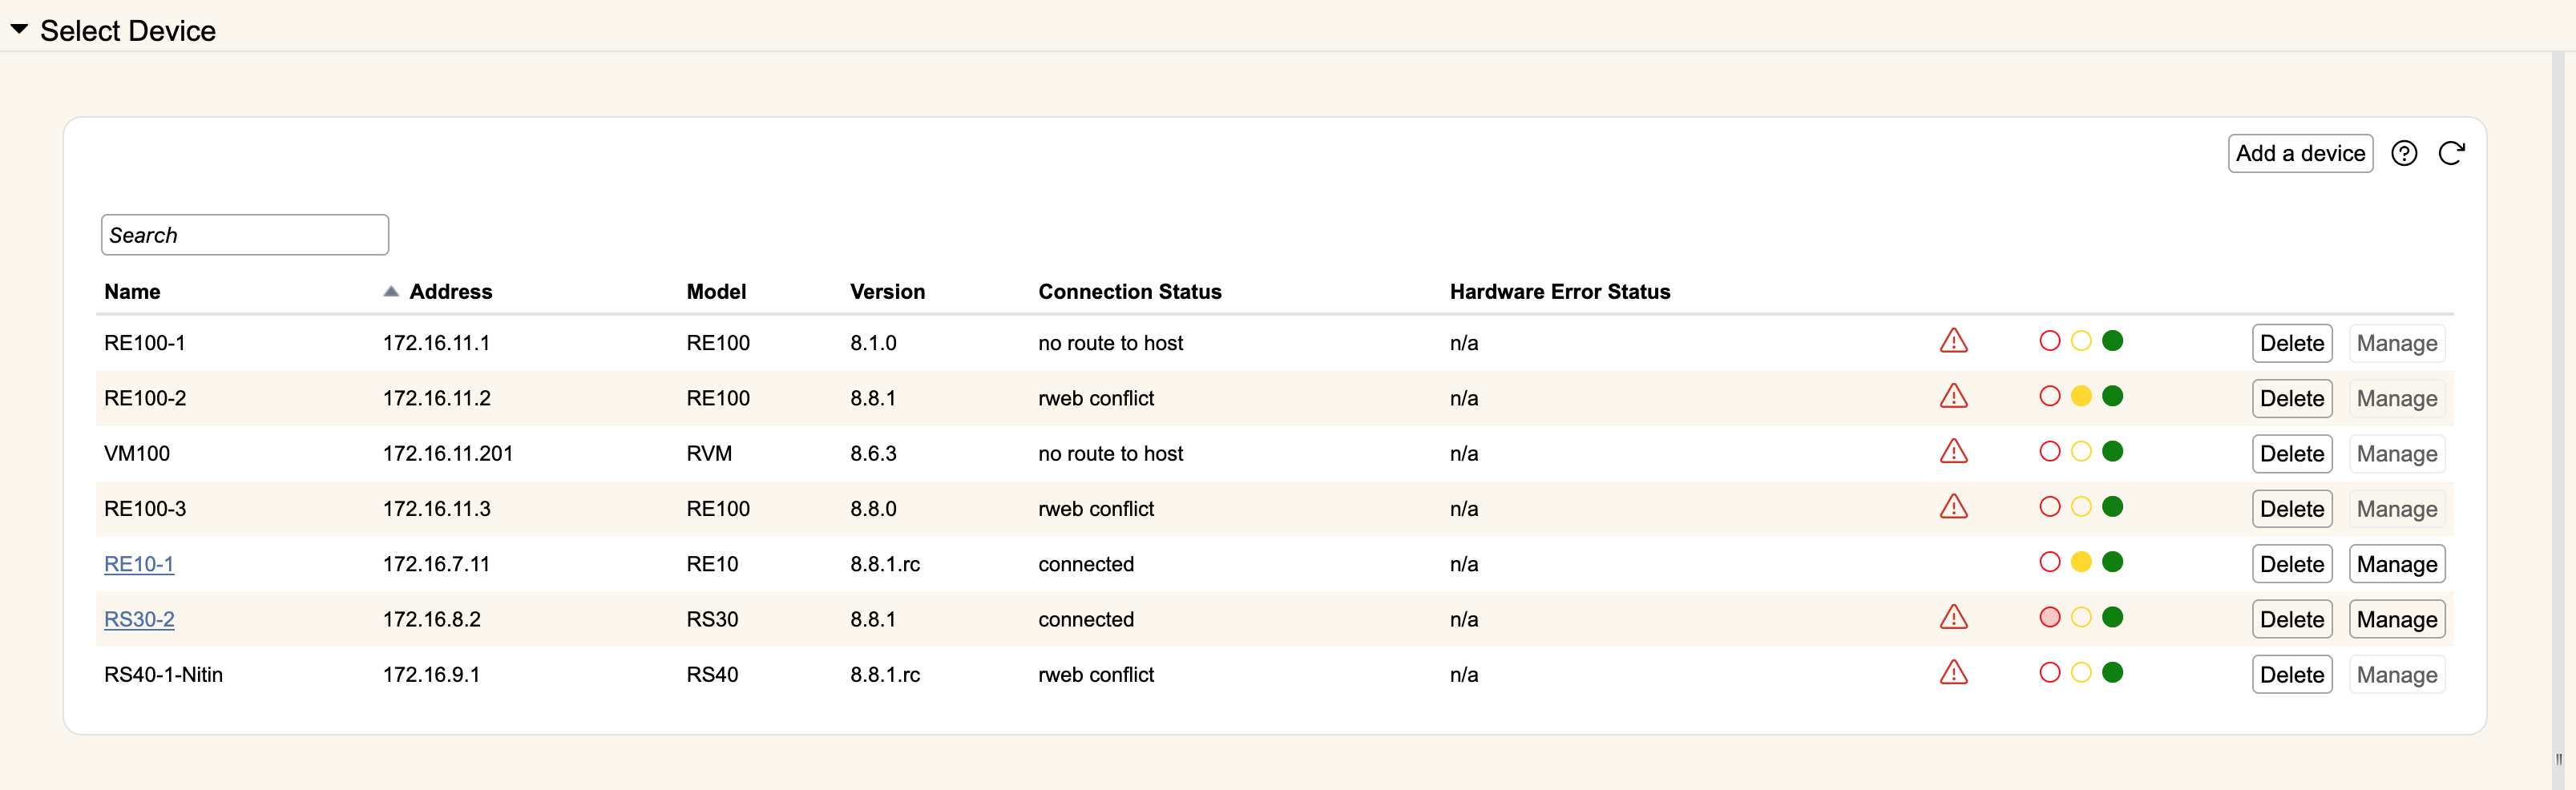Click green status circle for RS40-1-Nitin
This screenshot has height=790, width=2576.
(2112, 672)
